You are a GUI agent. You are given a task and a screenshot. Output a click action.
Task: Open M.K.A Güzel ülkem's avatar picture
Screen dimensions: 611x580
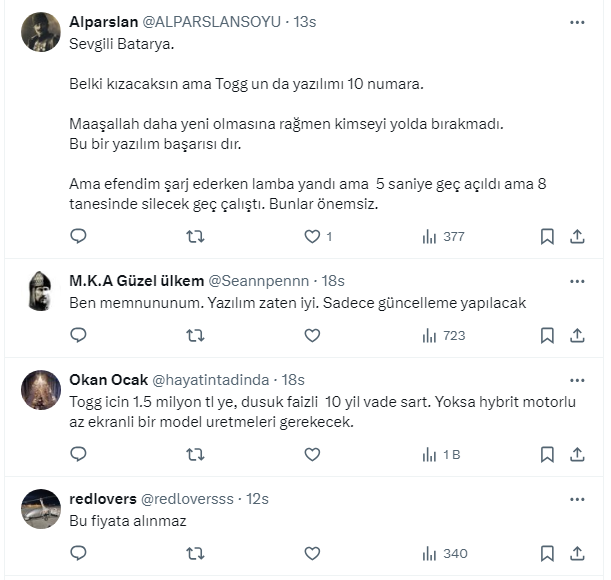[x=41, y=291]
